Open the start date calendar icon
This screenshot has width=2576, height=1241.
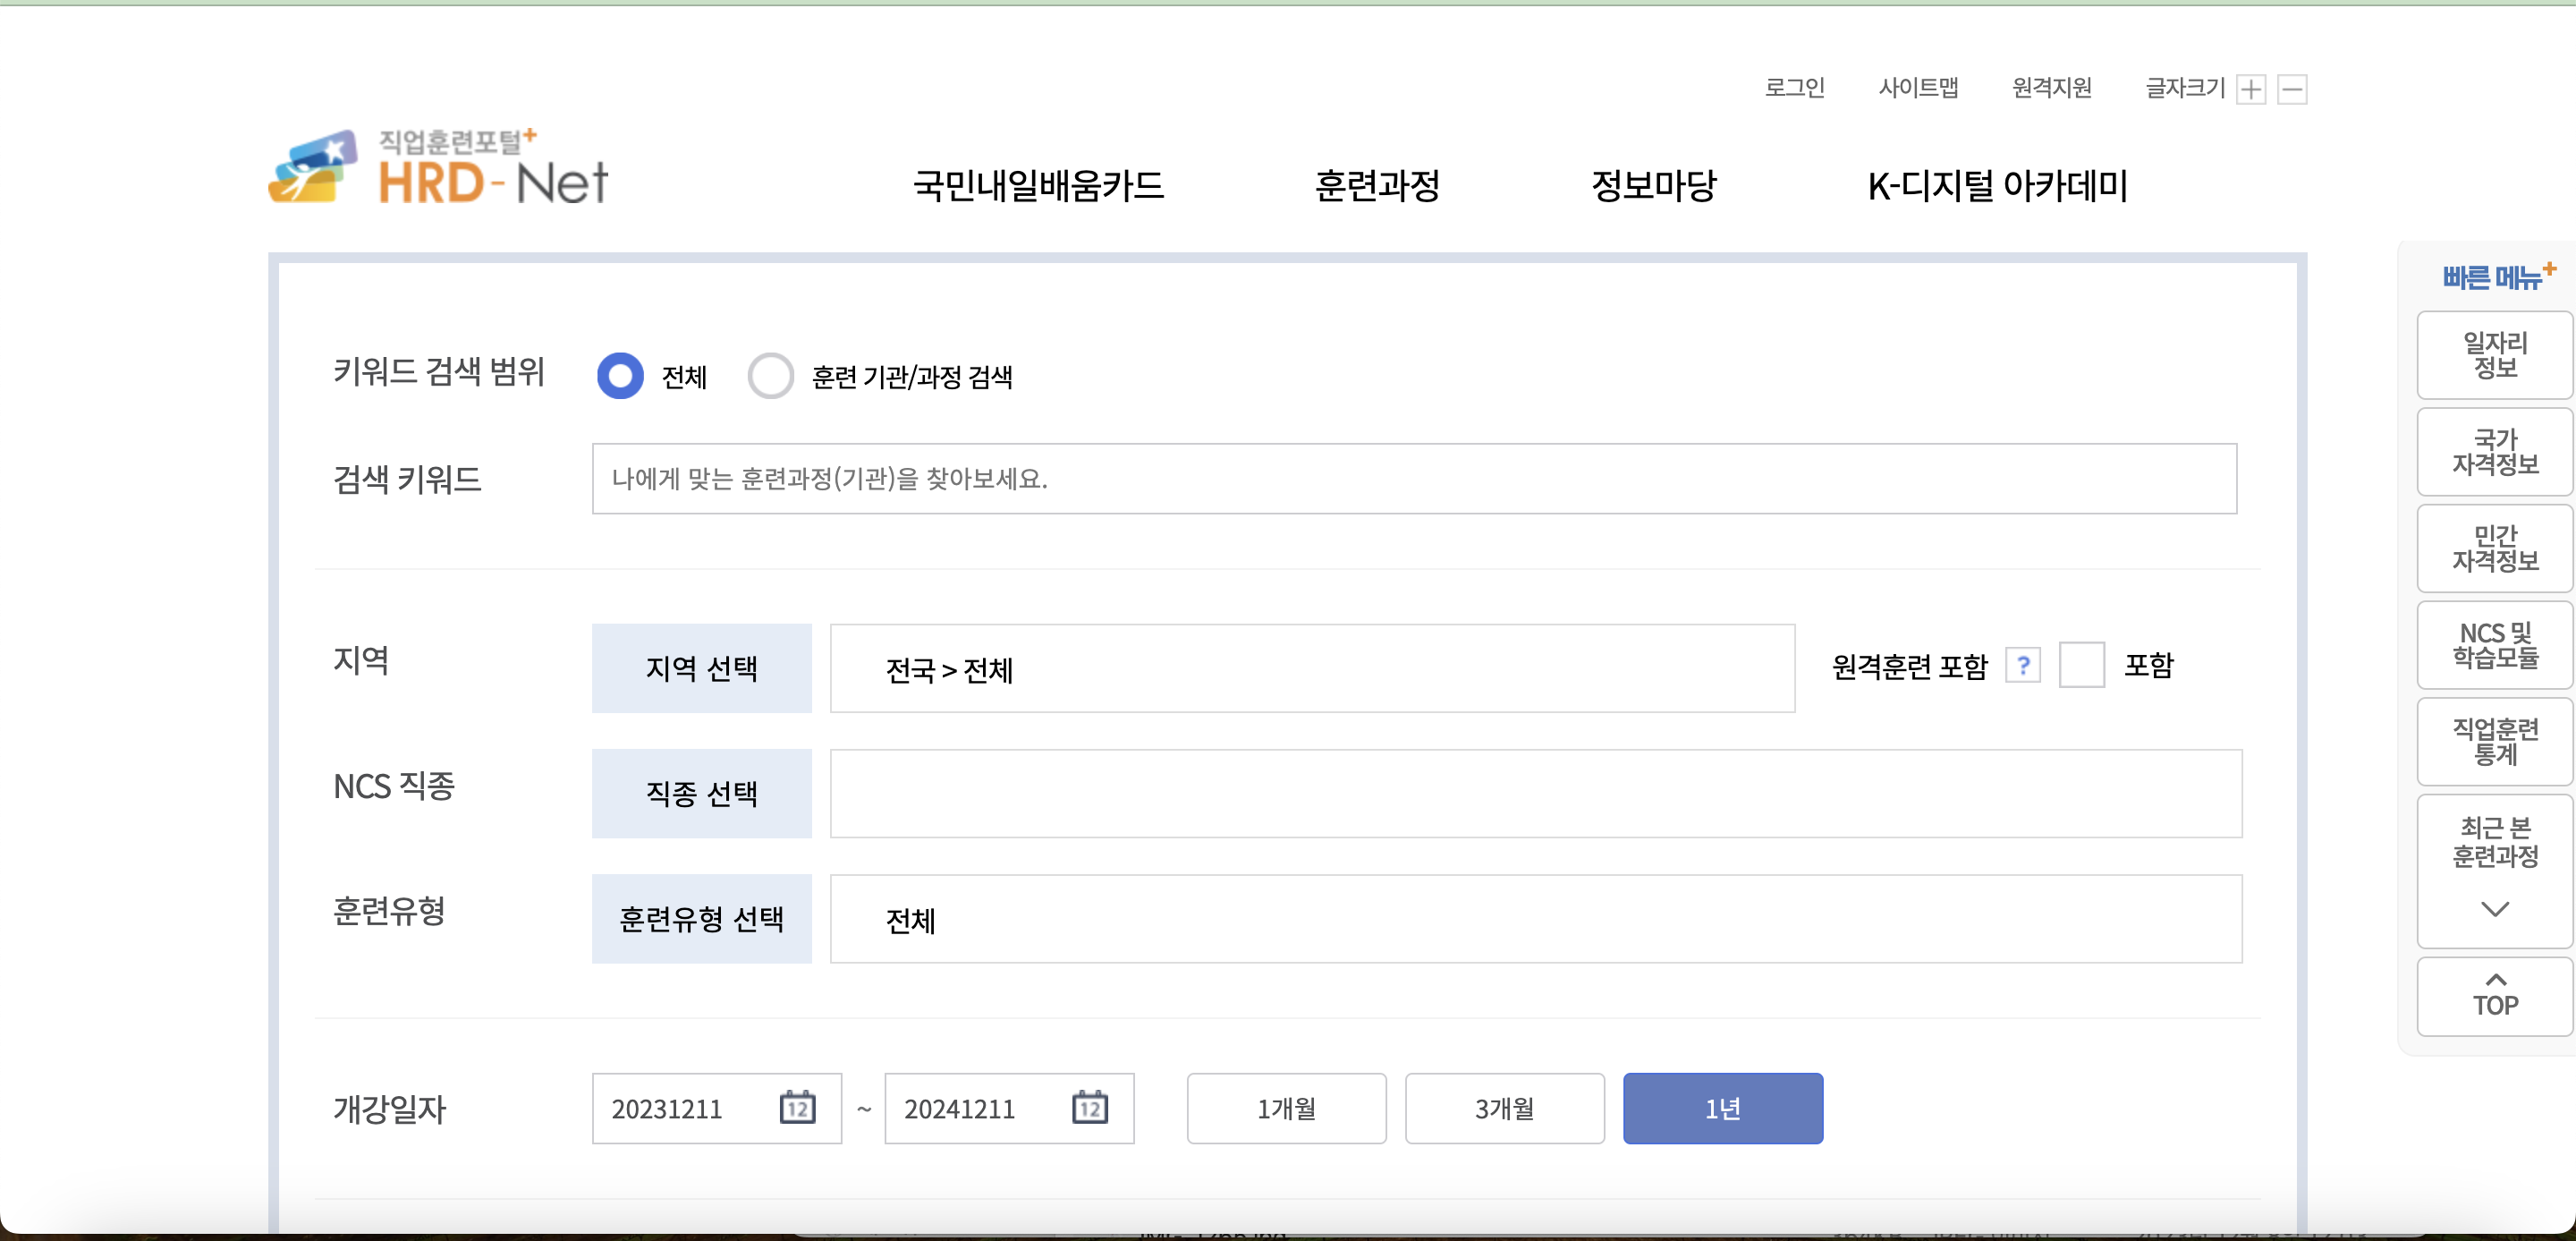point(797,1108)
